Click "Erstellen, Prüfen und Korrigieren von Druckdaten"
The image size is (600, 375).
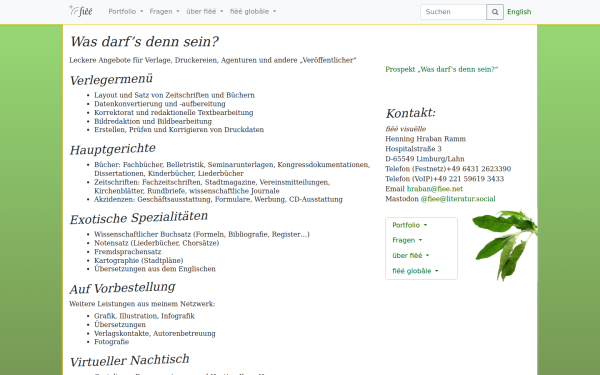click(x=179, y=130)
